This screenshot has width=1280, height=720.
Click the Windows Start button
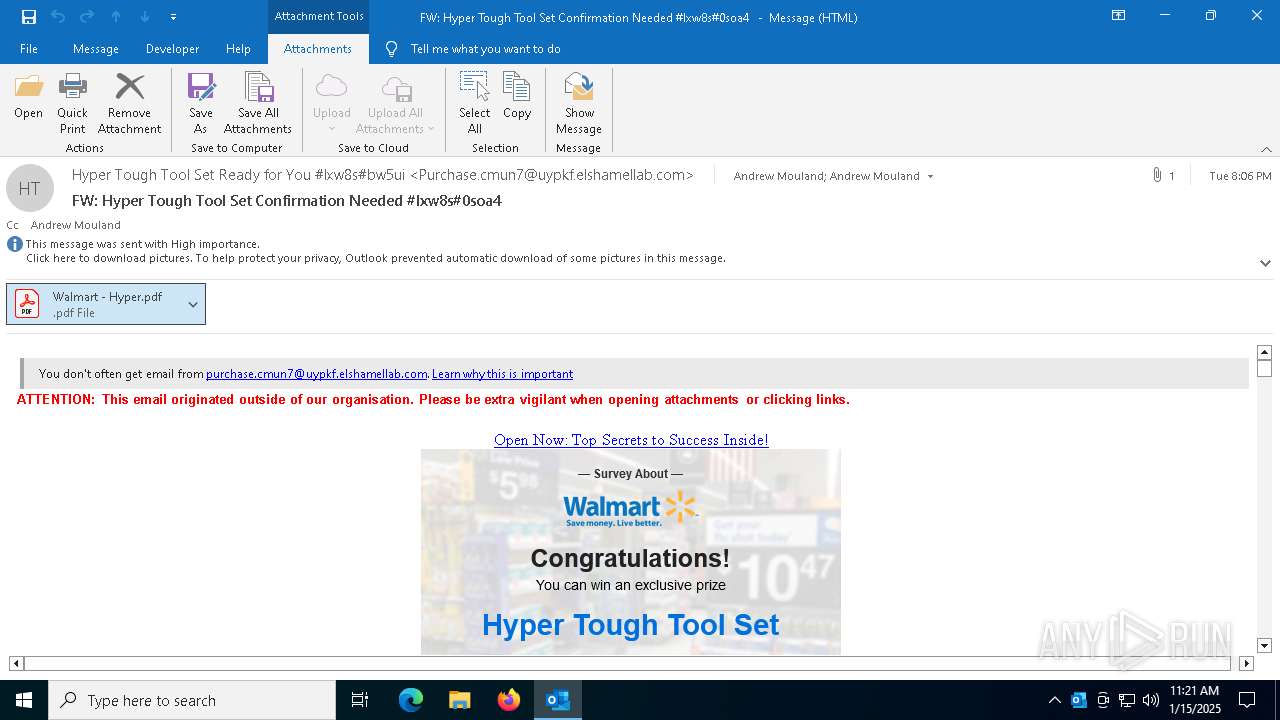(x=24, y=700)
